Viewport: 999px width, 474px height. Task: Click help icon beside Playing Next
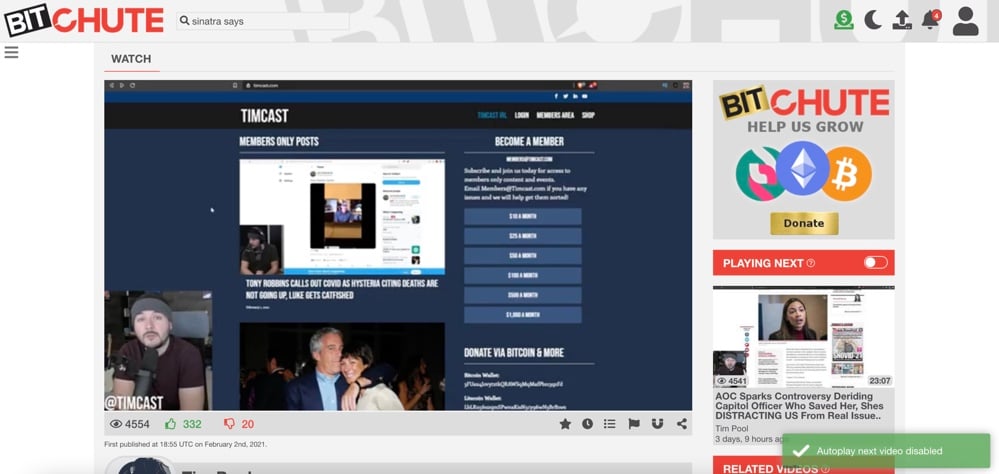(810, 263)
